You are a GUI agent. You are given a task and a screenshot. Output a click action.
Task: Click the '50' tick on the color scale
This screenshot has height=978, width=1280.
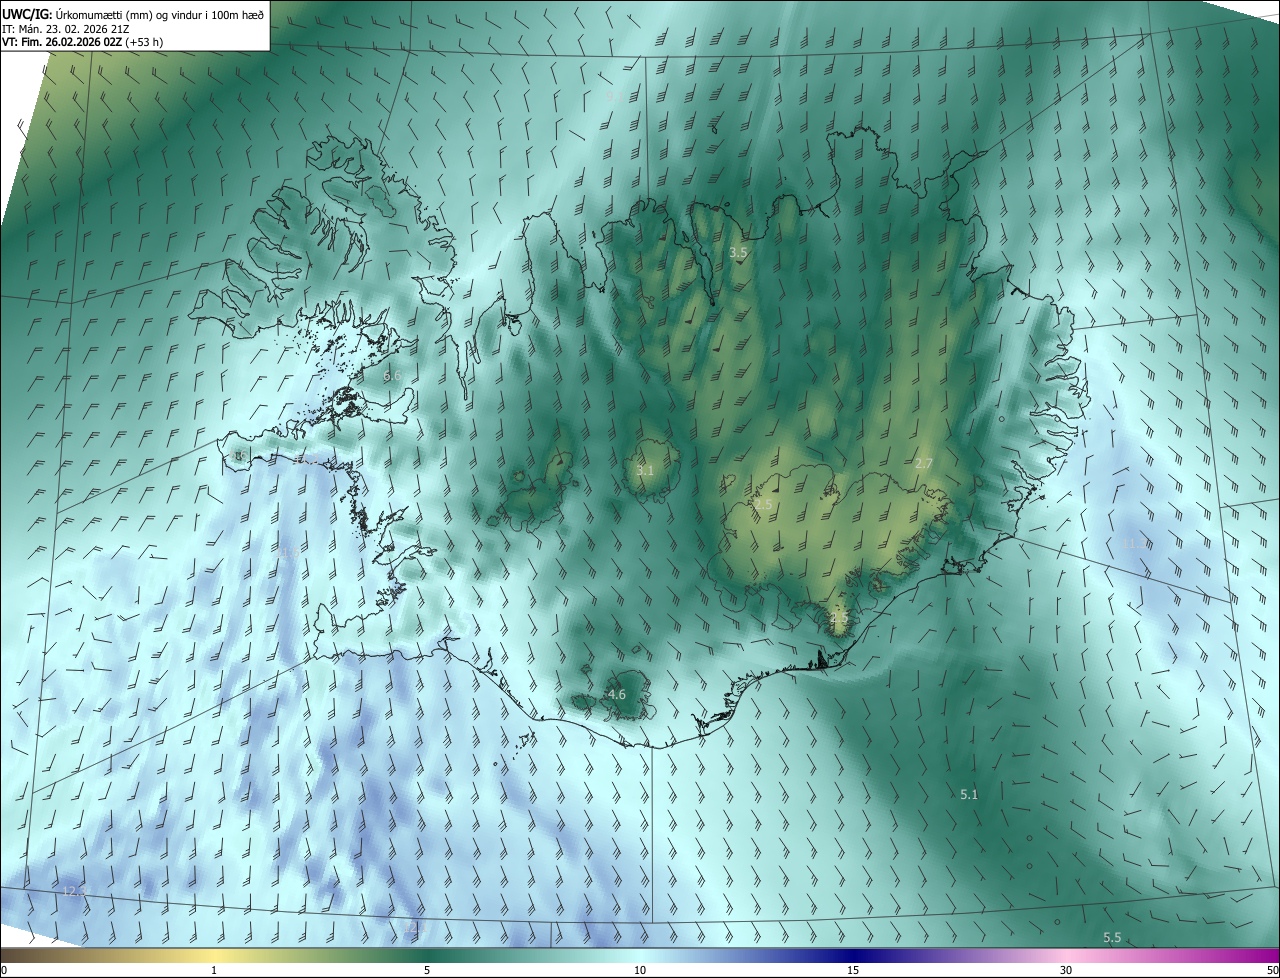pos(1271,970)
